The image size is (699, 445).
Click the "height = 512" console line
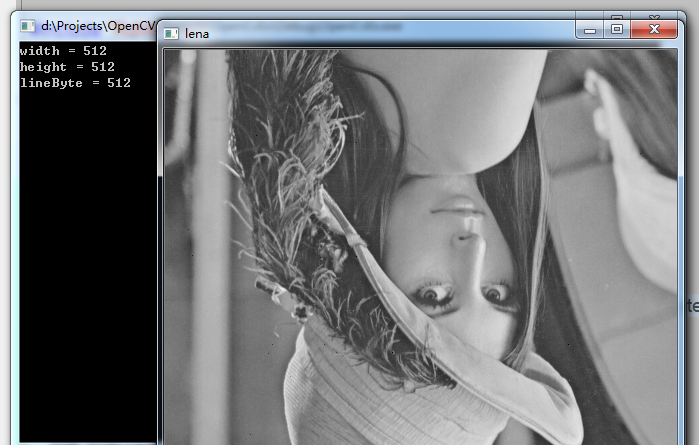click(x=67, y=67)
